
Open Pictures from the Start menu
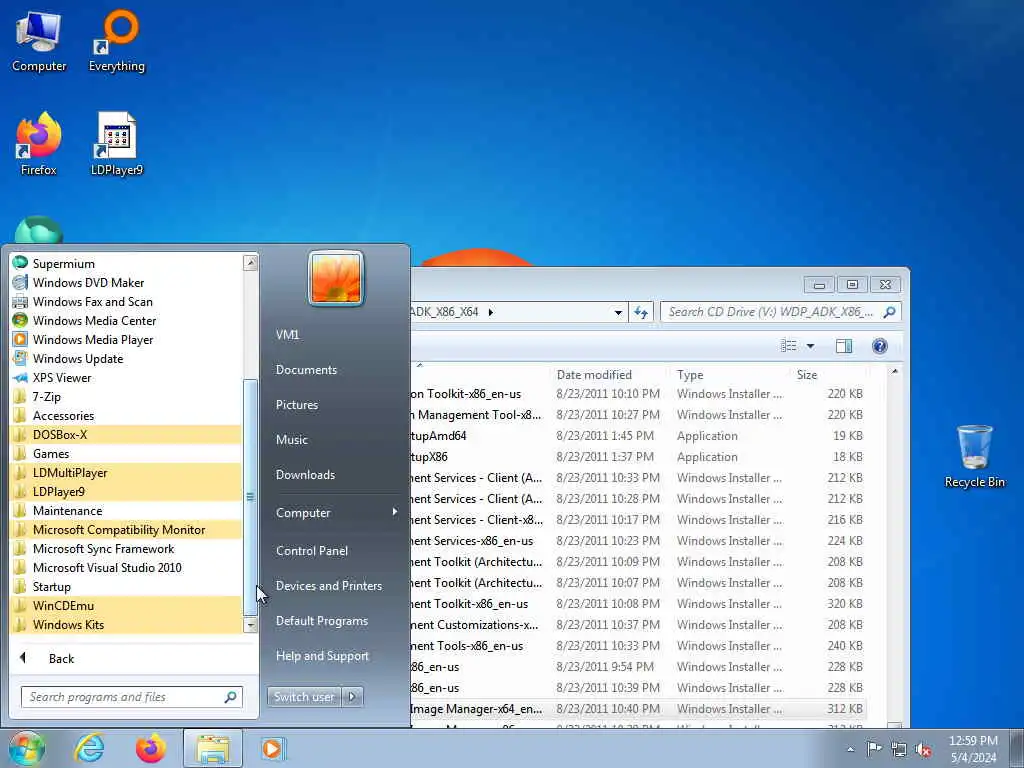tap(296, 404)
